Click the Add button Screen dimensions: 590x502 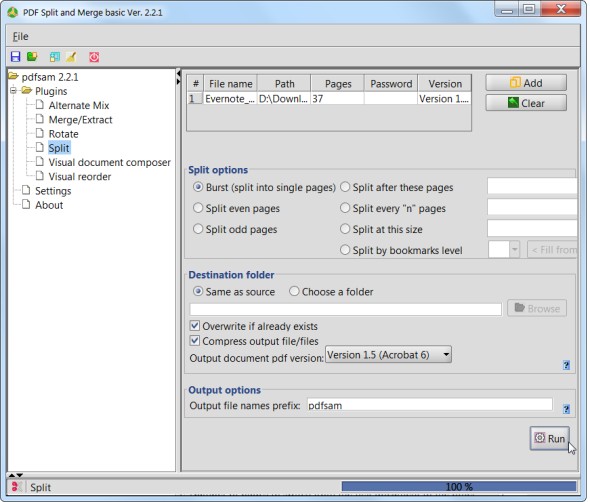click(x=526, y=83)
